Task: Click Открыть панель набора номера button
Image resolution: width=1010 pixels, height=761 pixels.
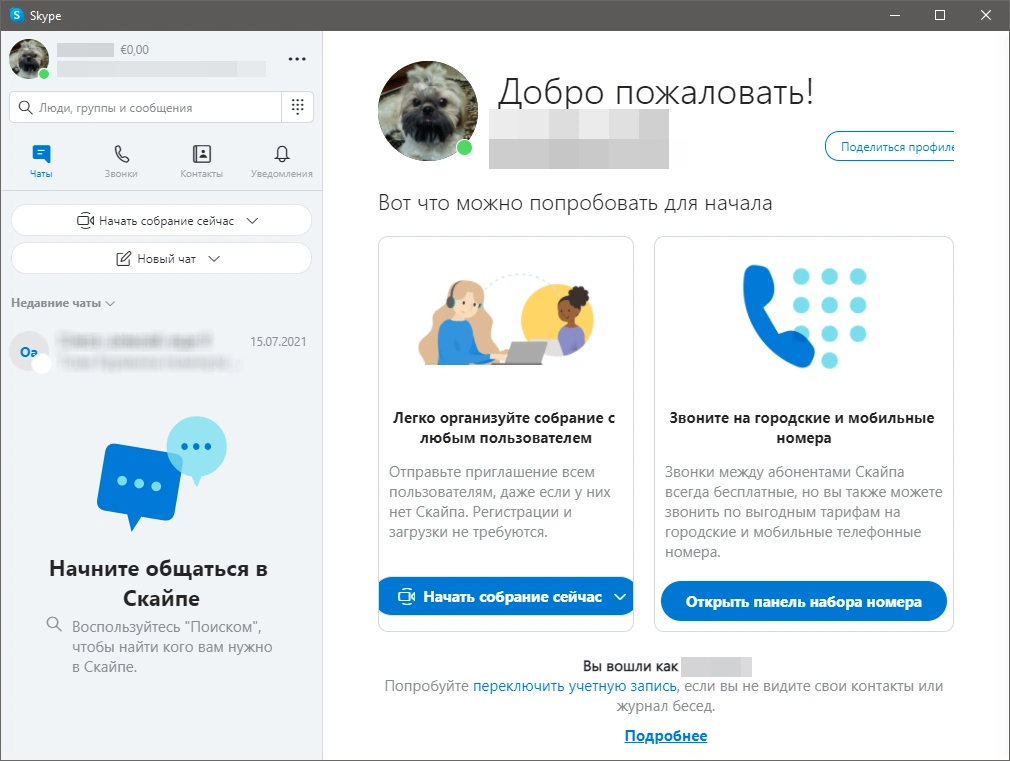Action: point(803,601)
